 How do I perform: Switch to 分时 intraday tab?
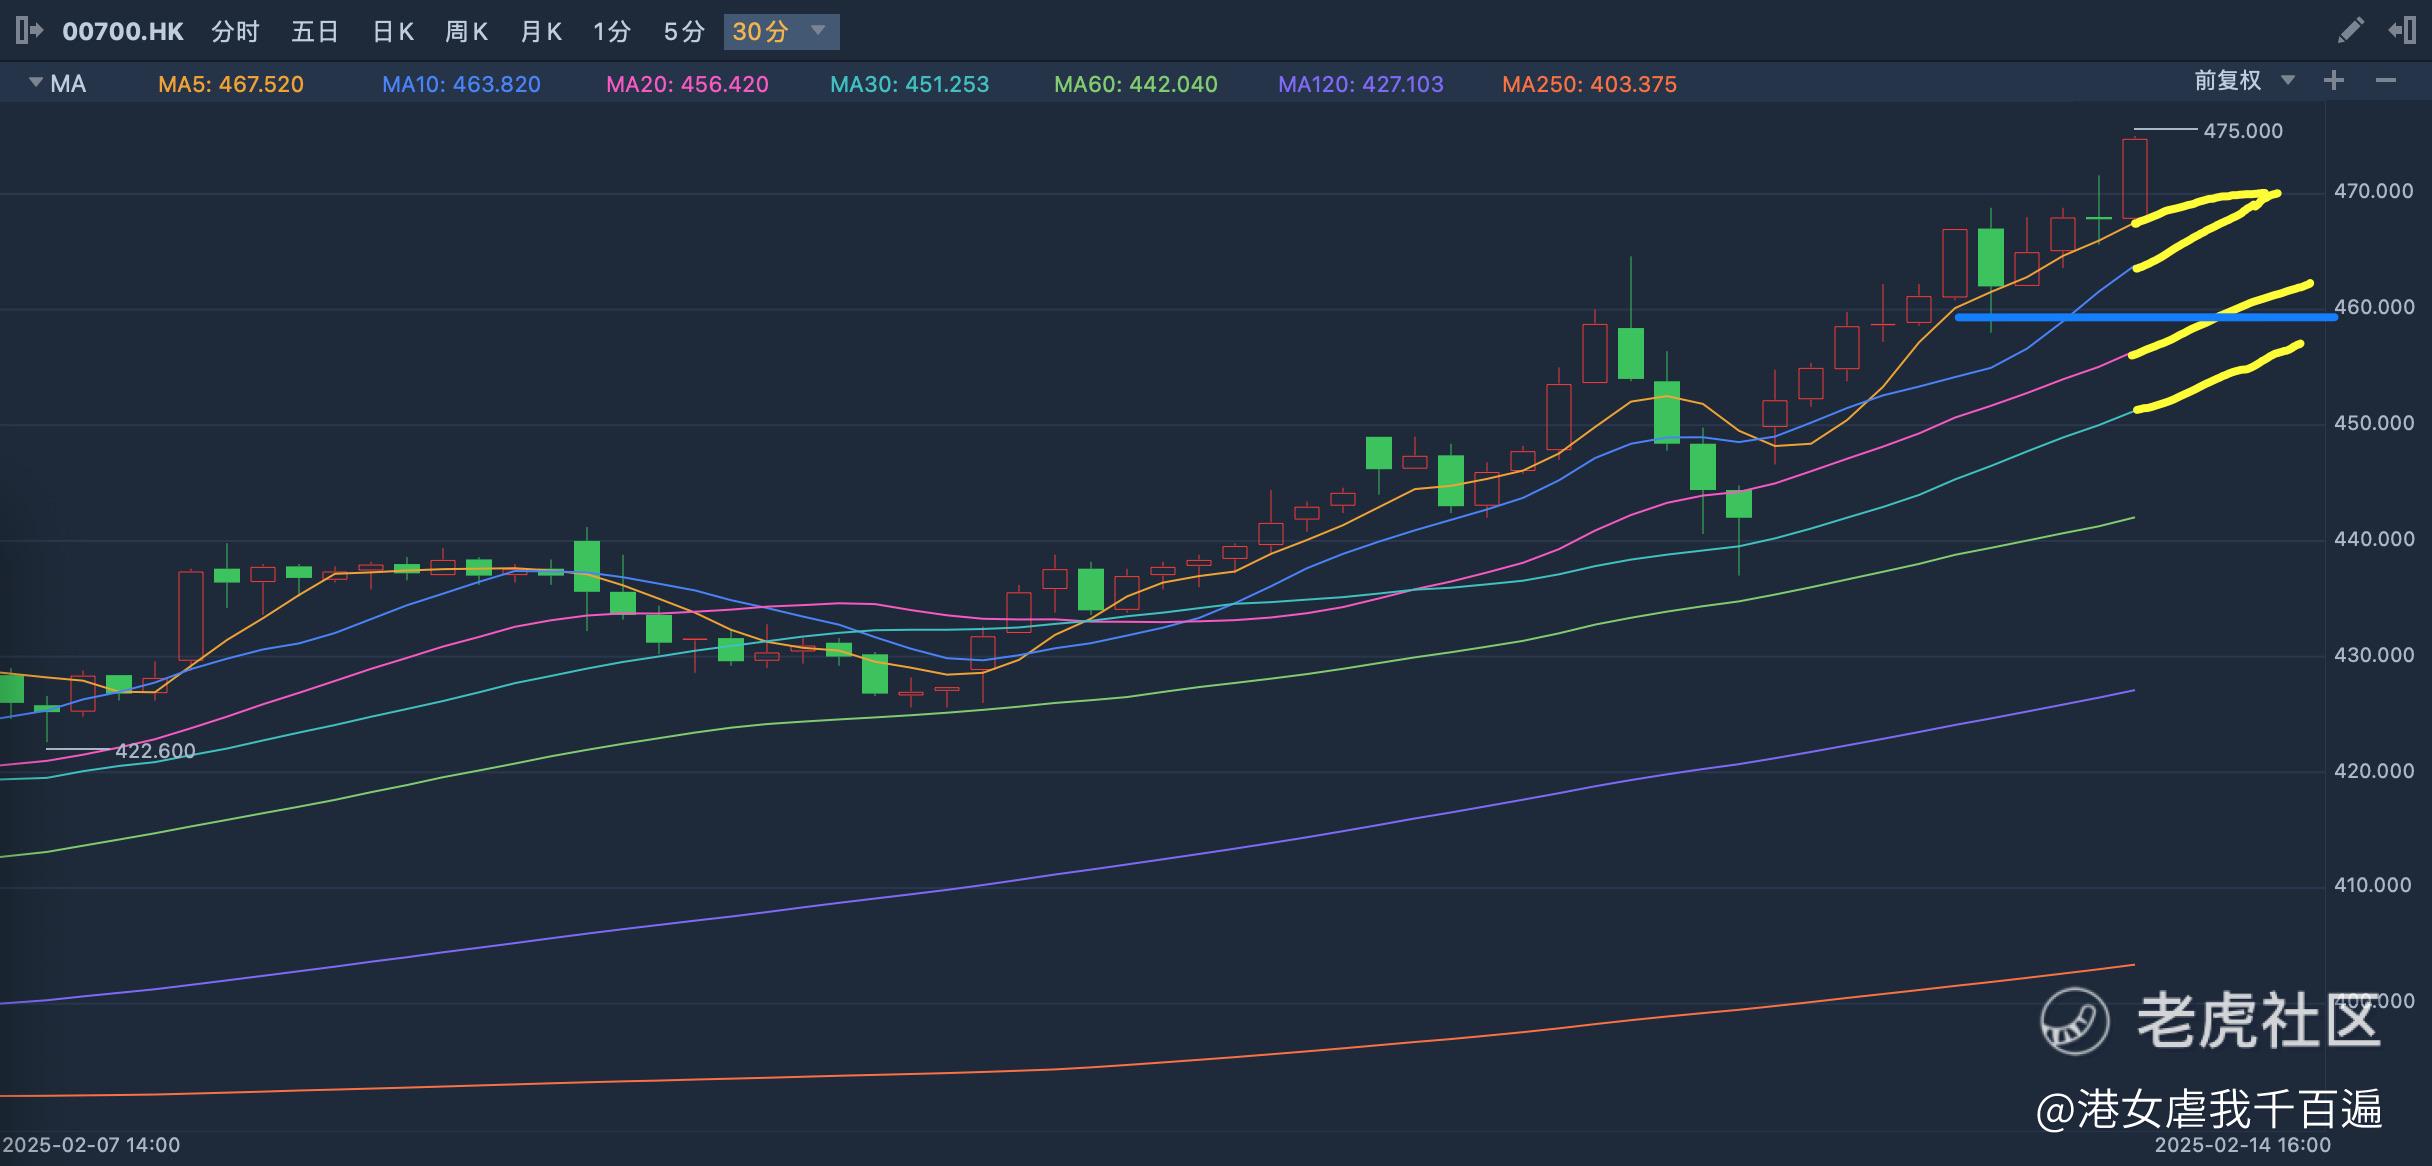pos(236,32)
